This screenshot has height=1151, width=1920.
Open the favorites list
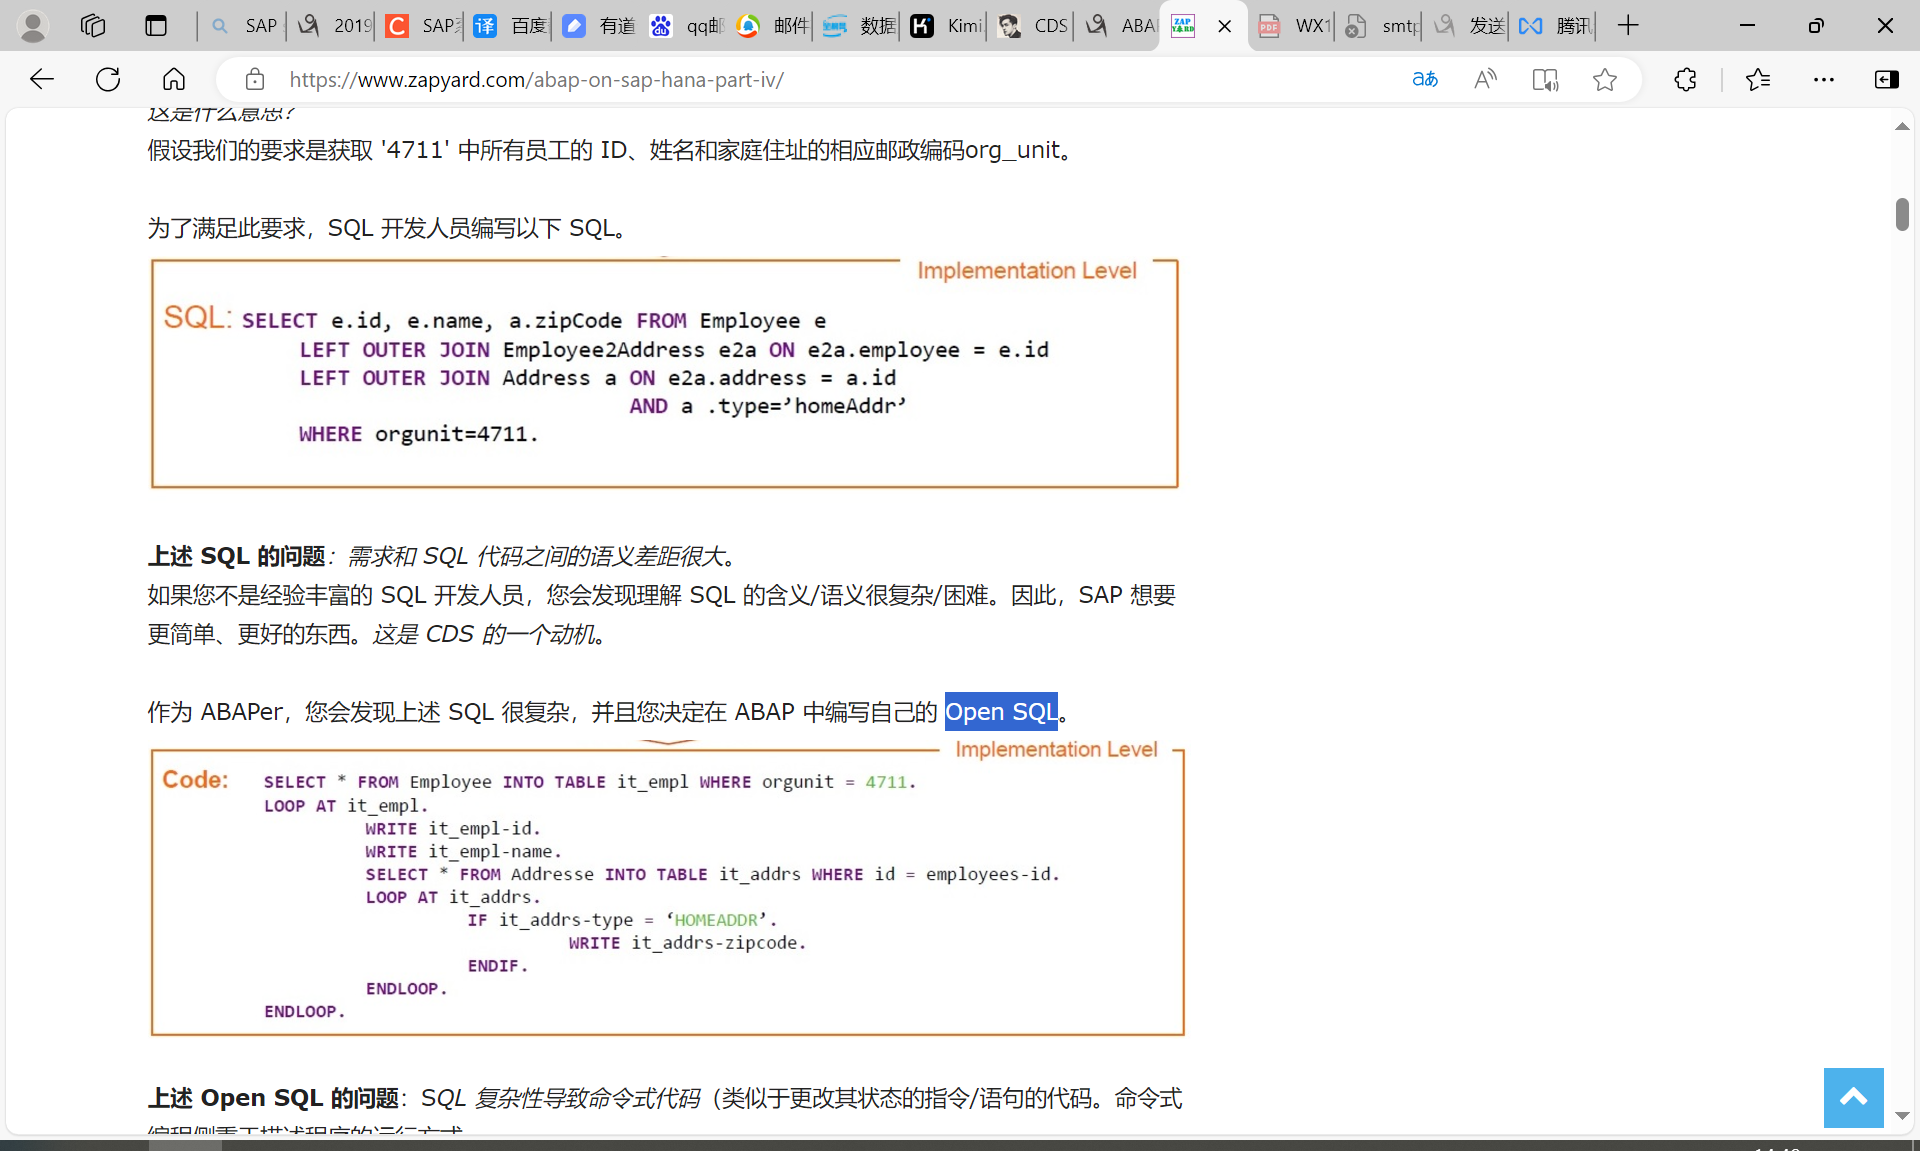1757,79
